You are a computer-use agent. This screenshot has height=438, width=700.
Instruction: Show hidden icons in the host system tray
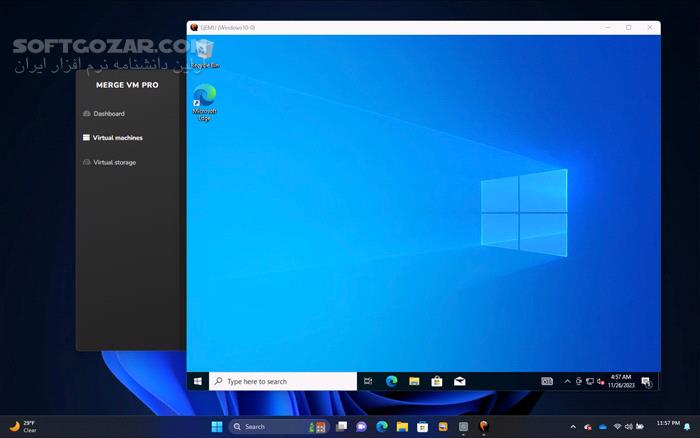tap(573, 427)
